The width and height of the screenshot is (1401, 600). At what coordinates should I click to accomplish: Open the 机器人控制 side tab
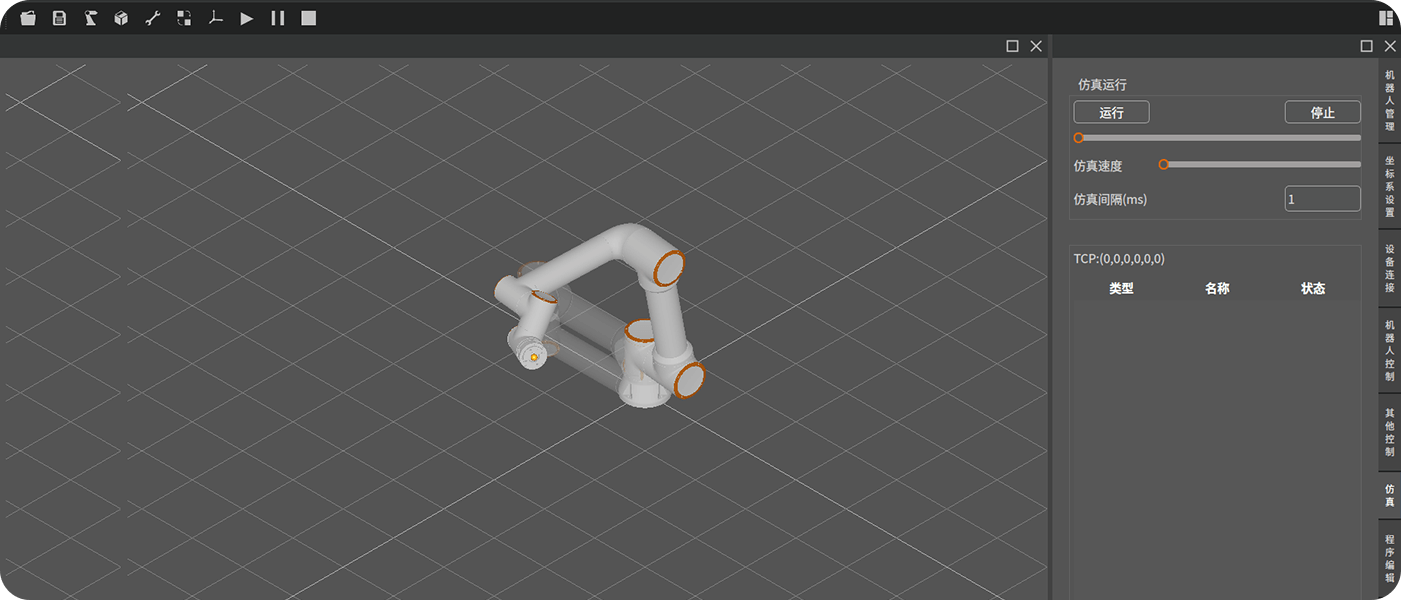[x=1389, y=350]
